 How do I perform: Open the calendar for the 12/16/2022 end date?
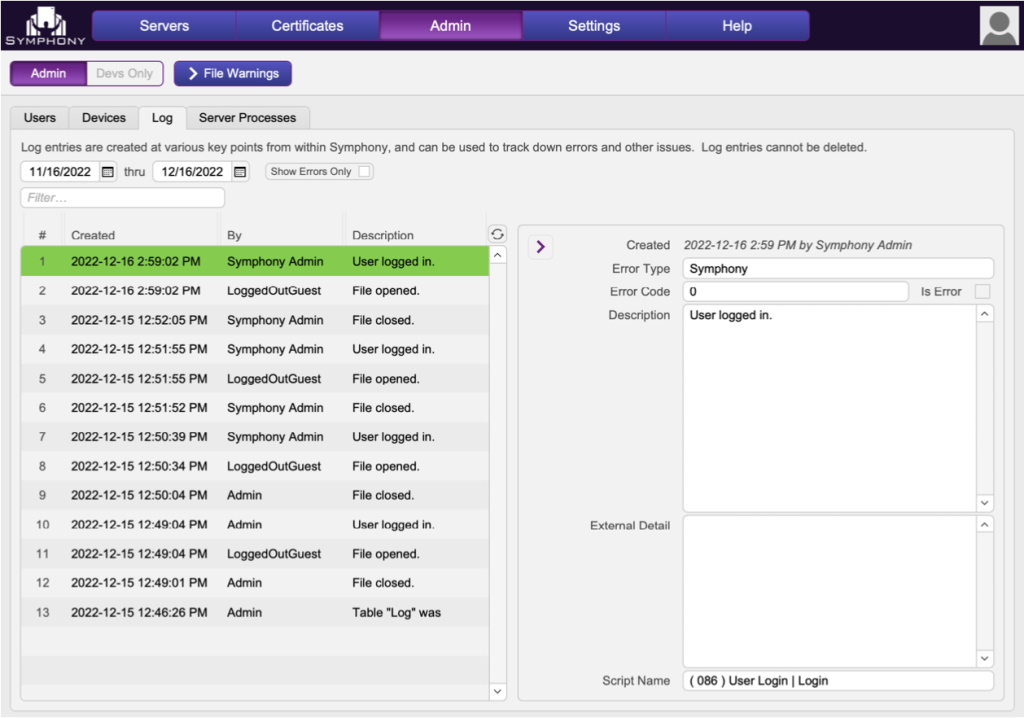[238, 171]
